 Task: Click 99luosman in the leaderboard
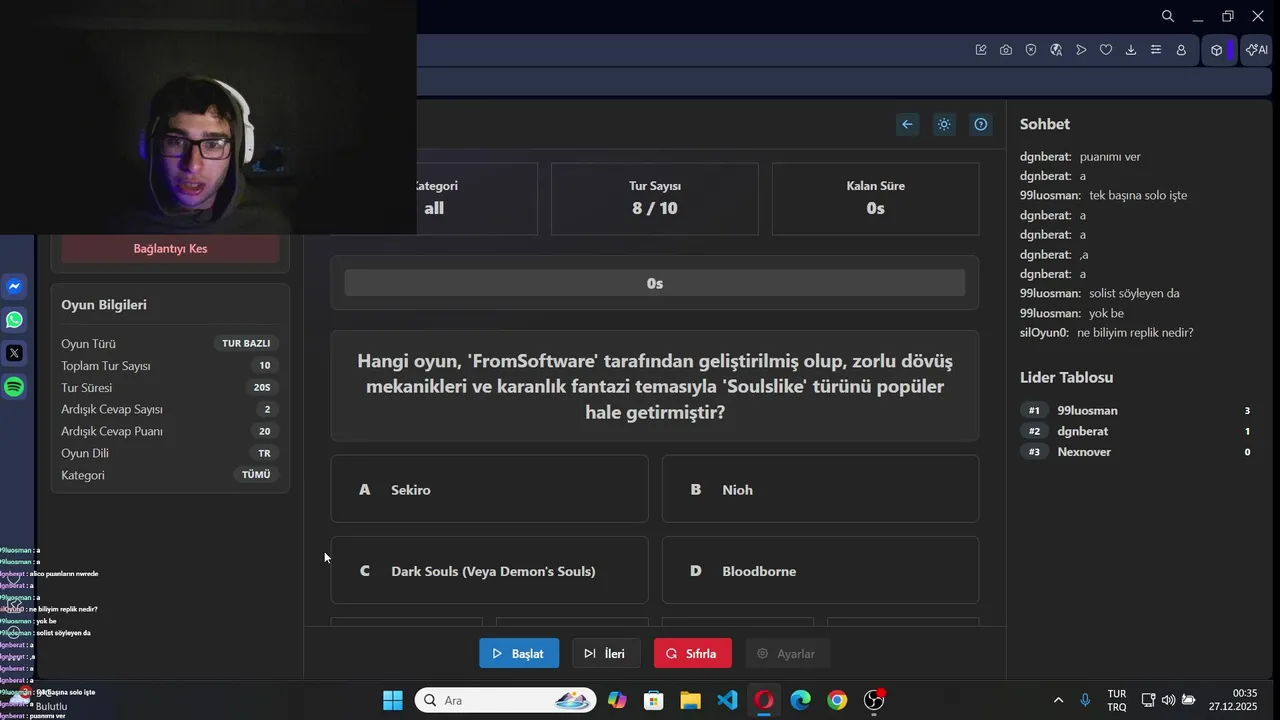pyautogui.click(x=1087, y=411)
